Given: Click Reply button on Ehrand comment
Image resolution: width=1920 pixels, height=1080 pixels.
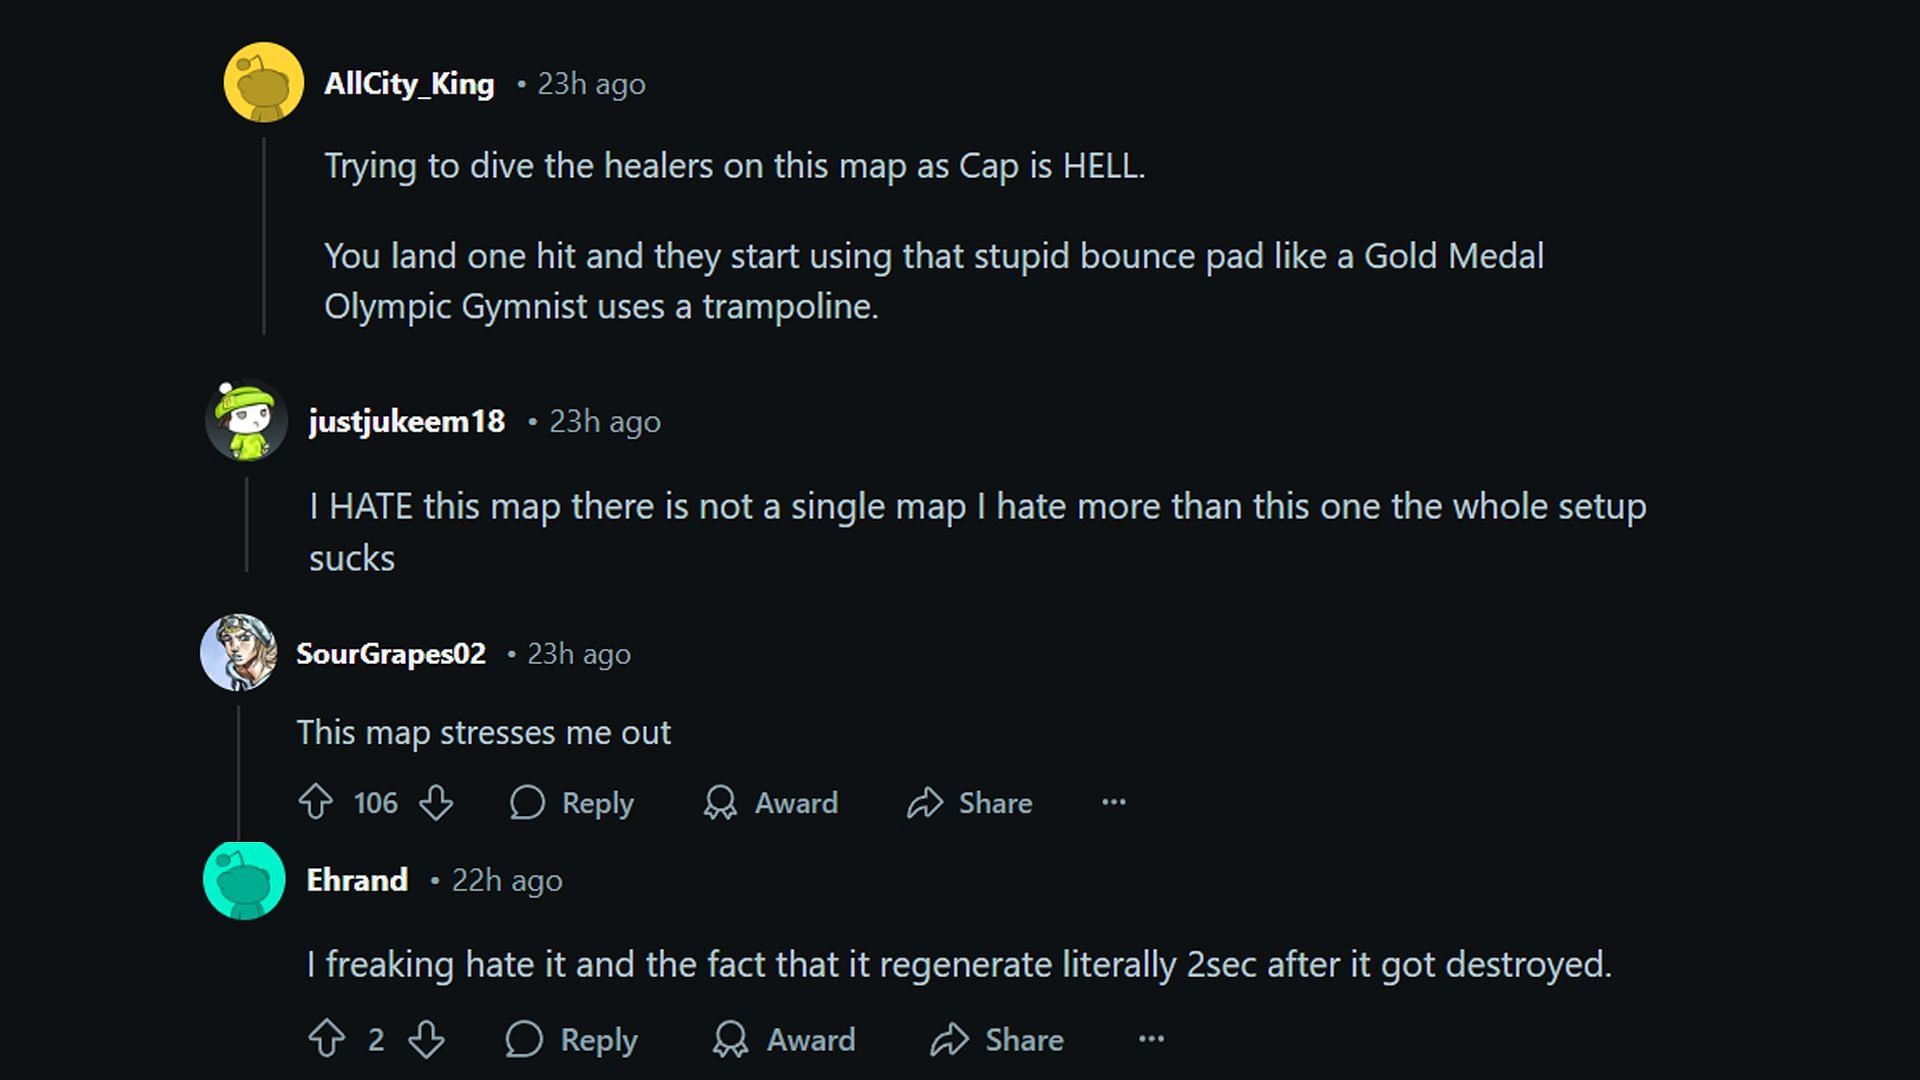Looking at the screenshot, I should pos(576,1040).
